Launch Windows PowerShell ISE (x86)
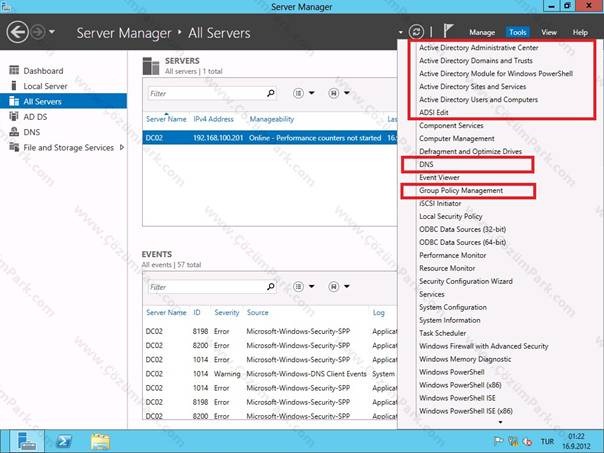Image resolution: width=604 pixels, height=453 pixels. pyautogui.click(x=466, y=411)
